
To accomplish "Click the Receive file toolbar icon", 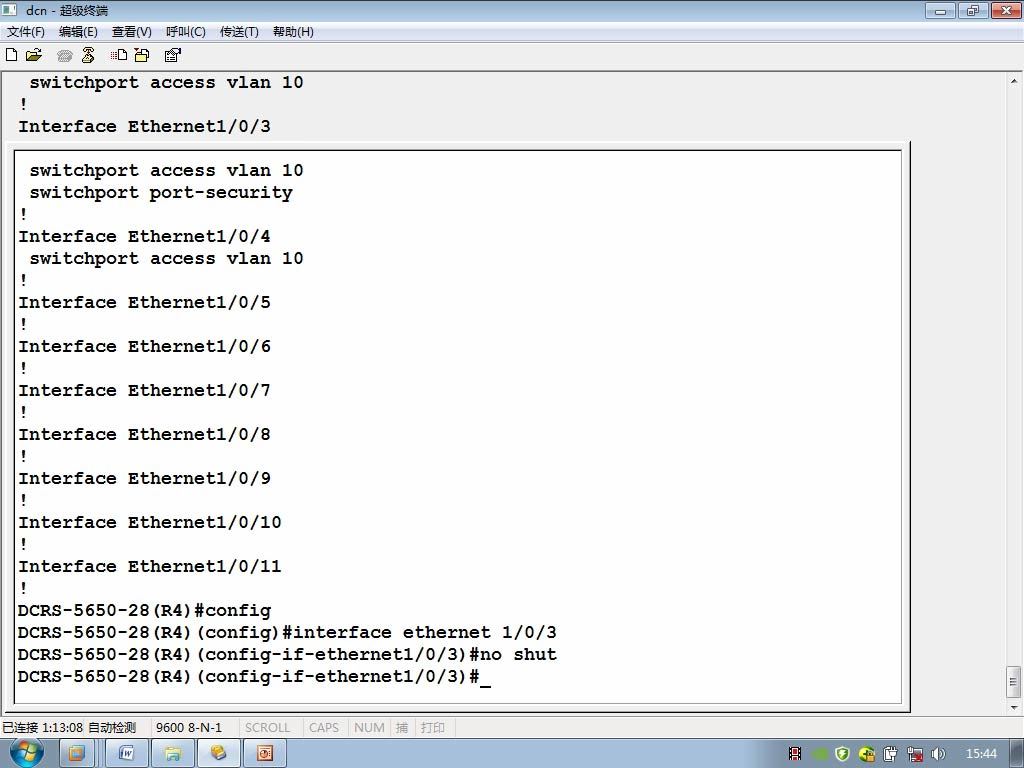I will pyautogui.click(x=142, y=56).
